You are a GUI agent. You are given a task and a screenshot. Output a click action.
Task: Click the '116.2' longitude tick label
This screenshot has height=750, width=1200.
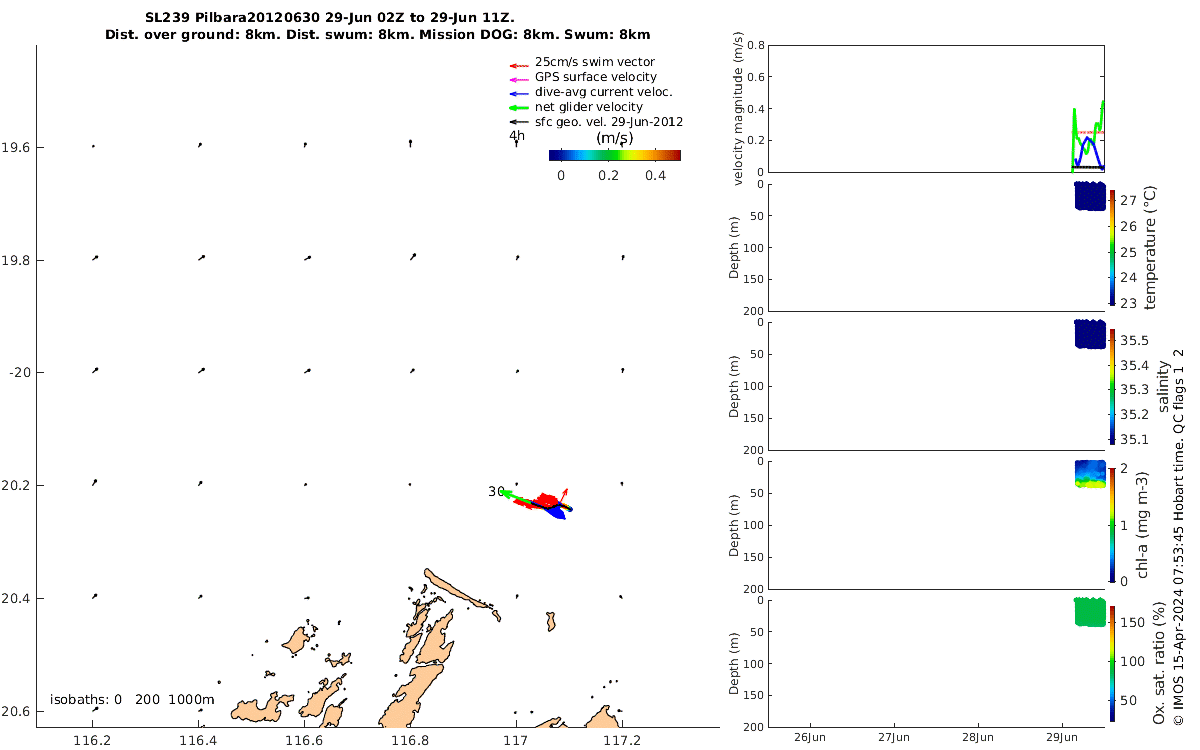pos(92,741)
